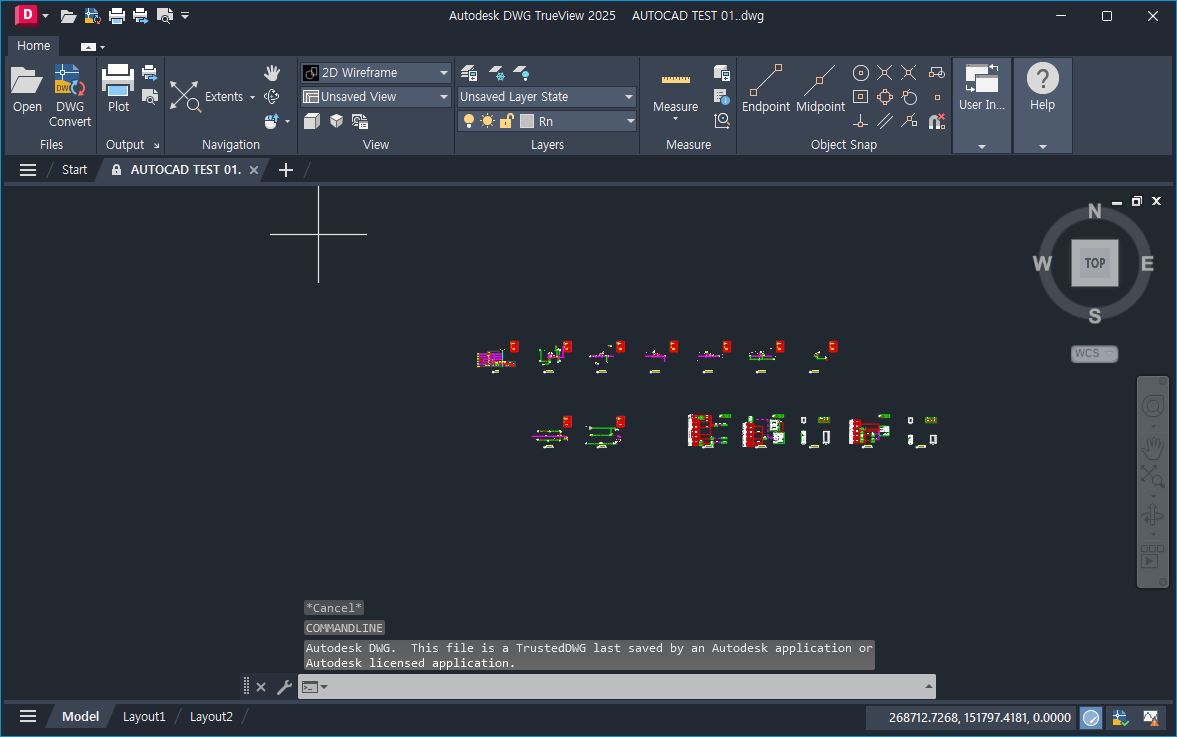The height and width of the screenshot is (737, 1177).
Task: Activate the Orbit tool in Navigation panel
Action: pos(272,97)
